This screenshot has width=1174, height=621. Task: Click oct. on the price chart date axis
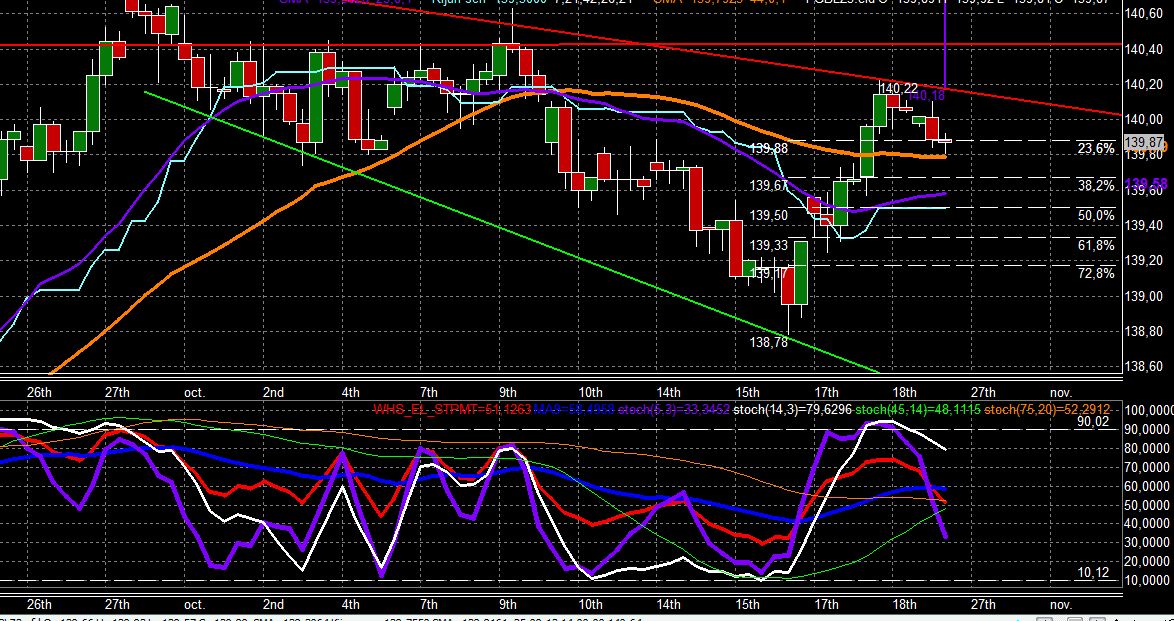(195, 392)
